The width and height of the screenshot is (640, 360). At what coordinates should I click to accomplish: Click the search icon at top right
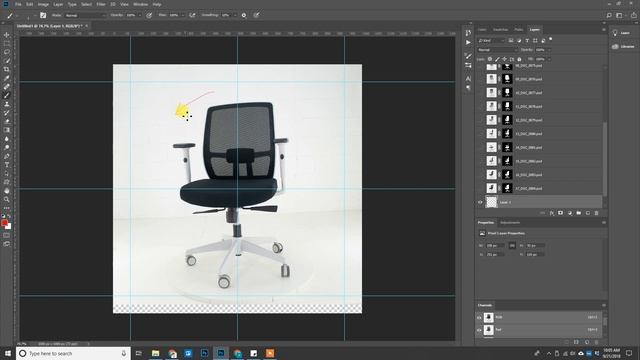(609, 15)
